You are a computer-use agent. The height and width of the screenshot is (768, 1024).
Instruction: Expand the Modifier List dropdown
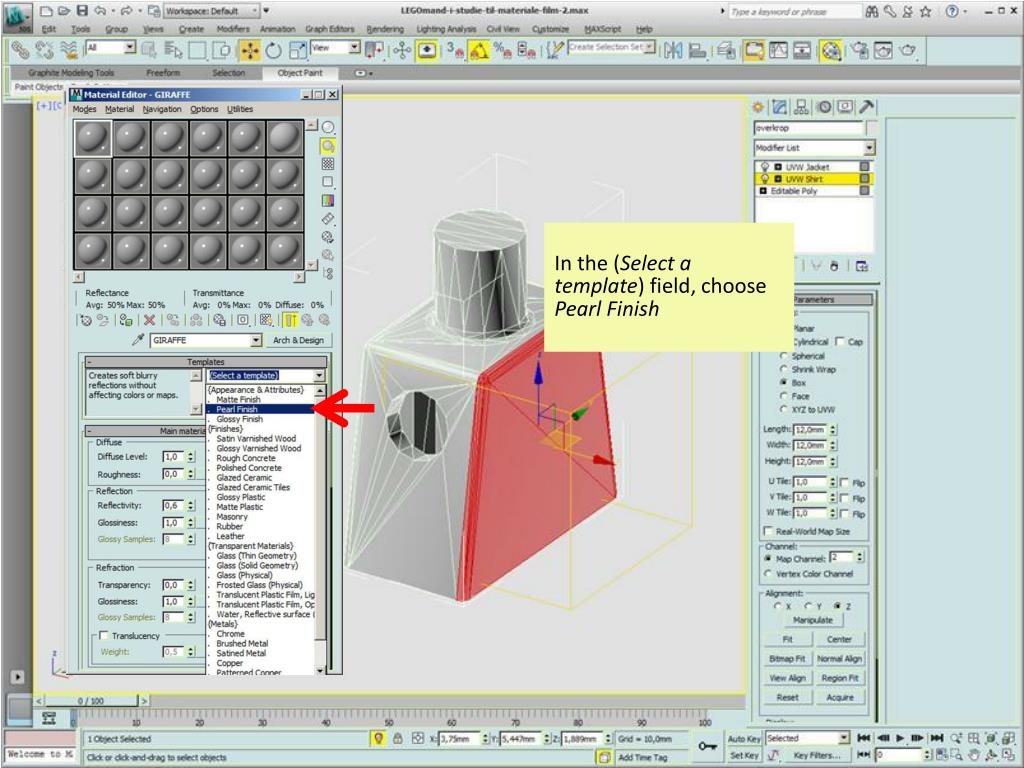[x=869, y=148]
